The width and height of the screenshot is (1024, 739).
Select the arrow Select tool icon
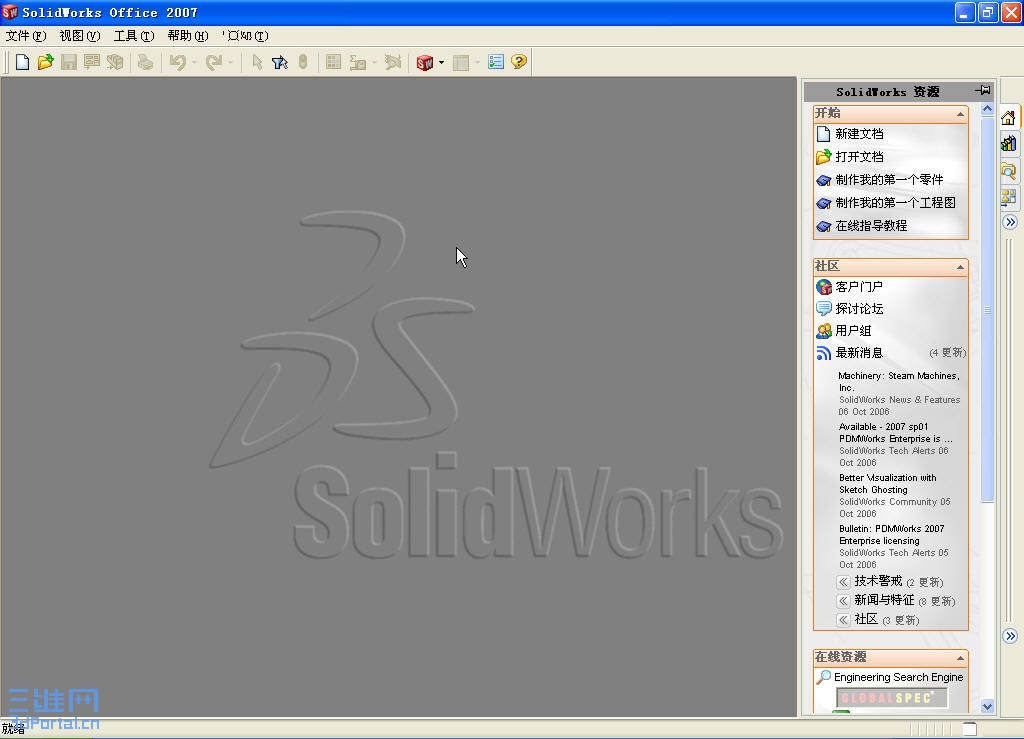(x=257, y=62)
